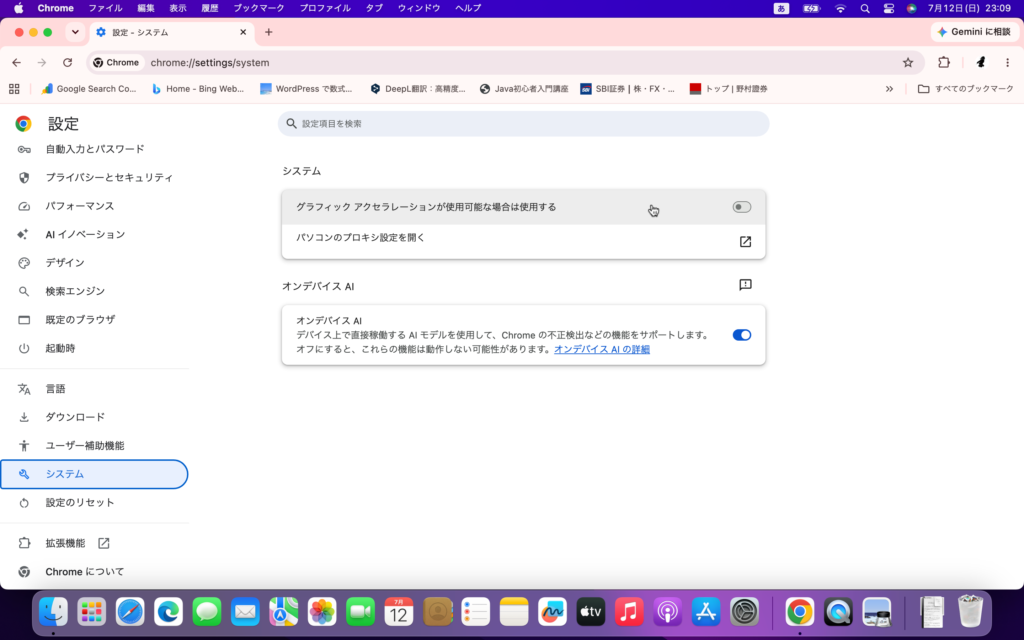This screenshot has width=1024, height=640.
Task: Open Spotlight search in menu bar
Action: pos(865,8)
